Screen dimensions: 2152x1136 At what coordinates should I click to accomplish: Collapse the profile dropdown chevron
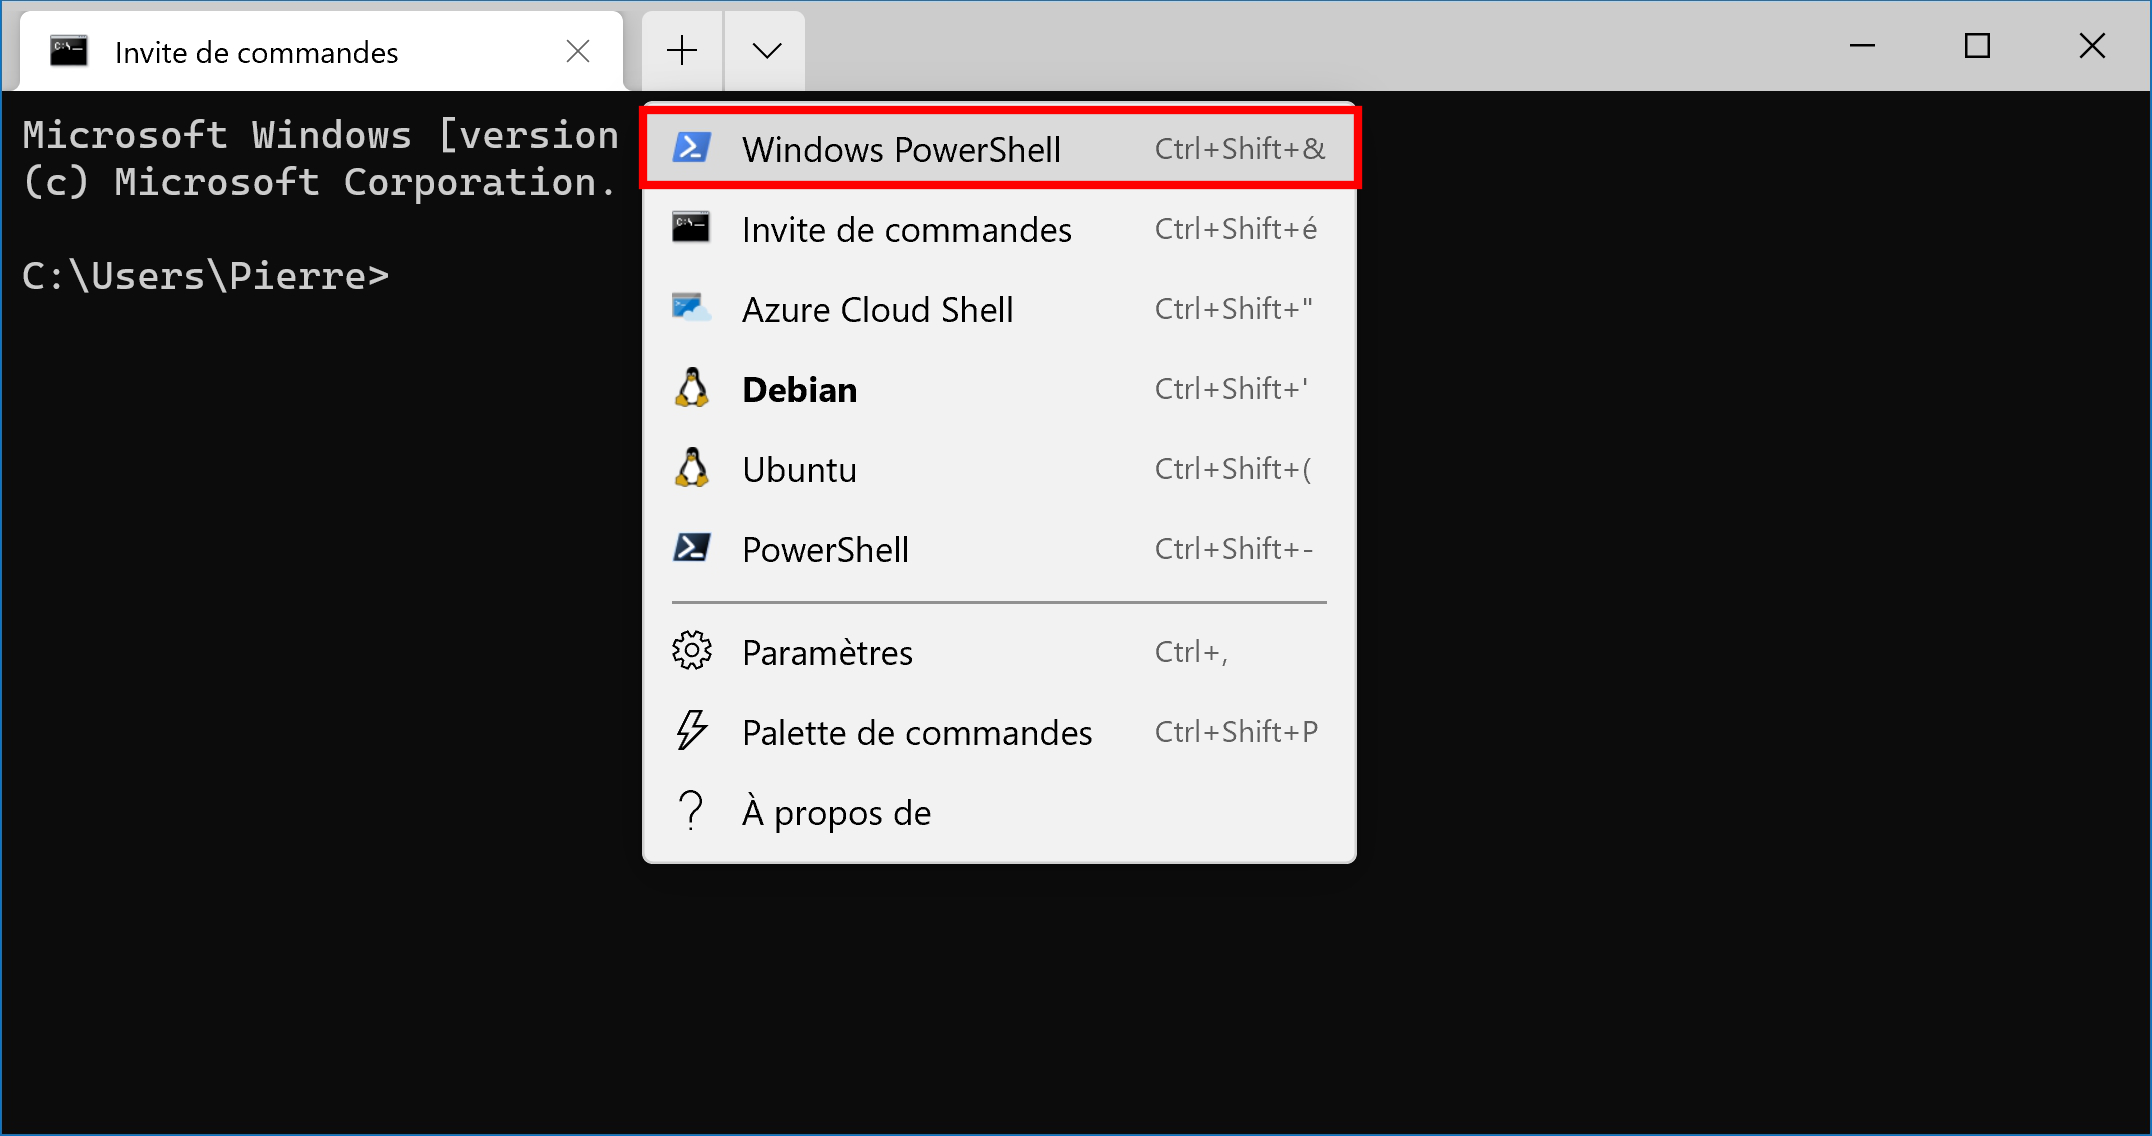766,50
